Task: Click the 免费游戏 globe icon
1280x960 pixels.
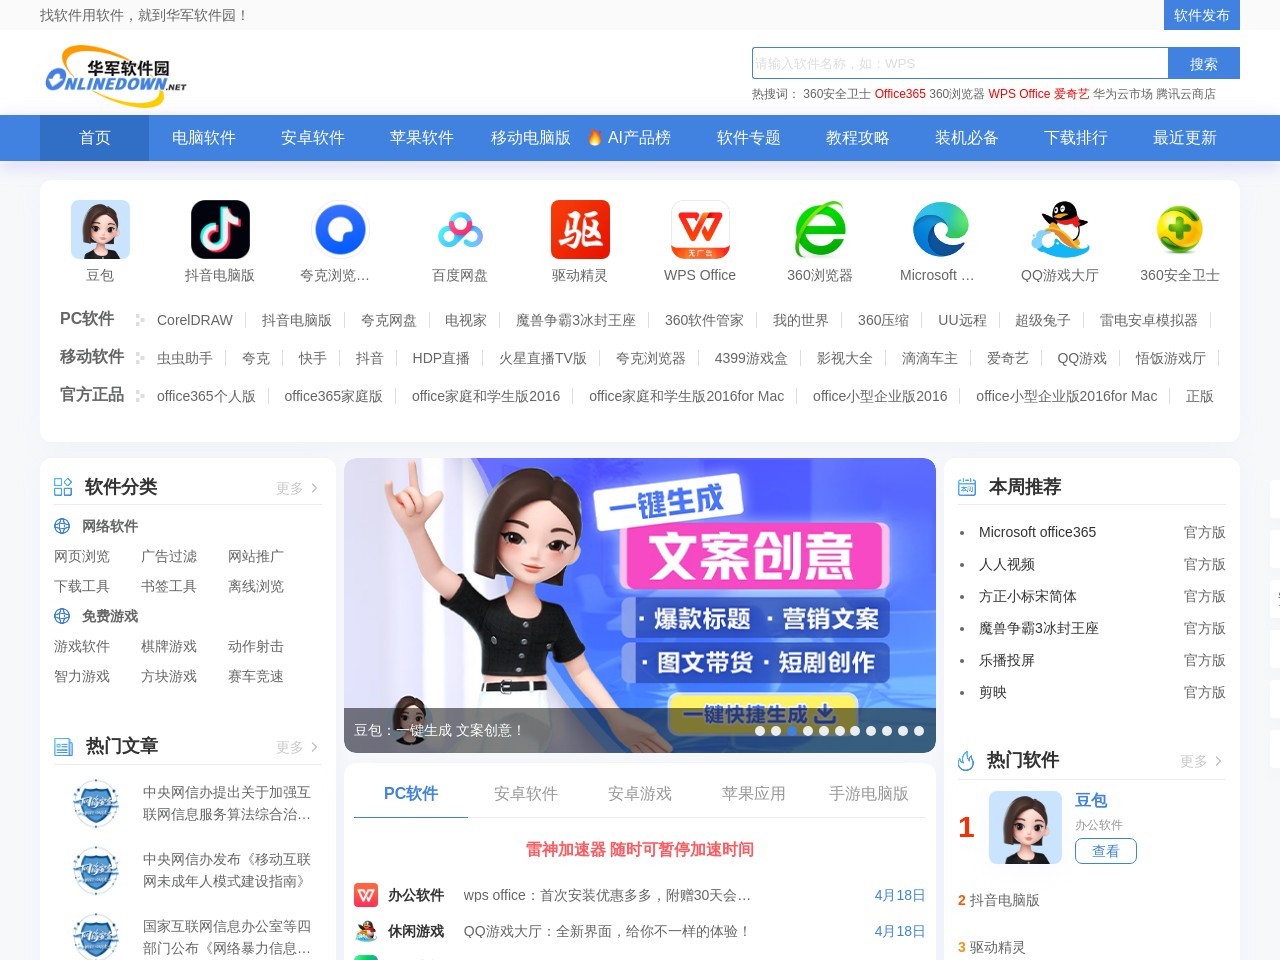Action: pos(62,616)
